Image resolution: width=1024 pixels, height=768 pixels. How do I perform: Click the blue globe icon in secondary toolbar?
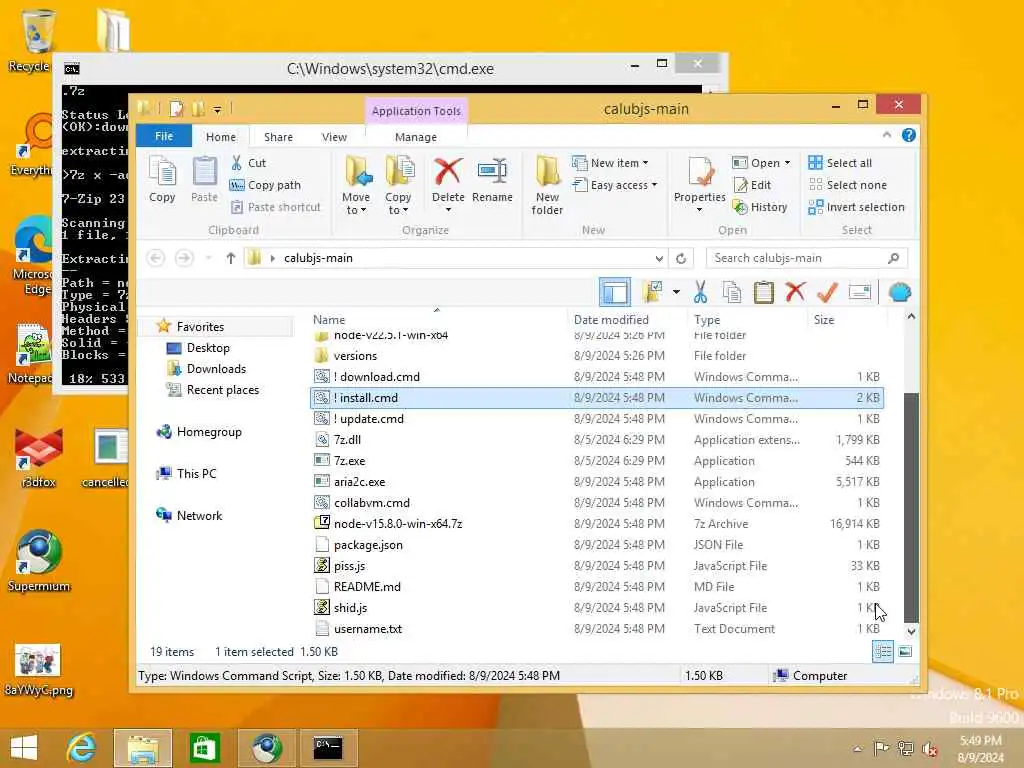[x=899, y=292]
